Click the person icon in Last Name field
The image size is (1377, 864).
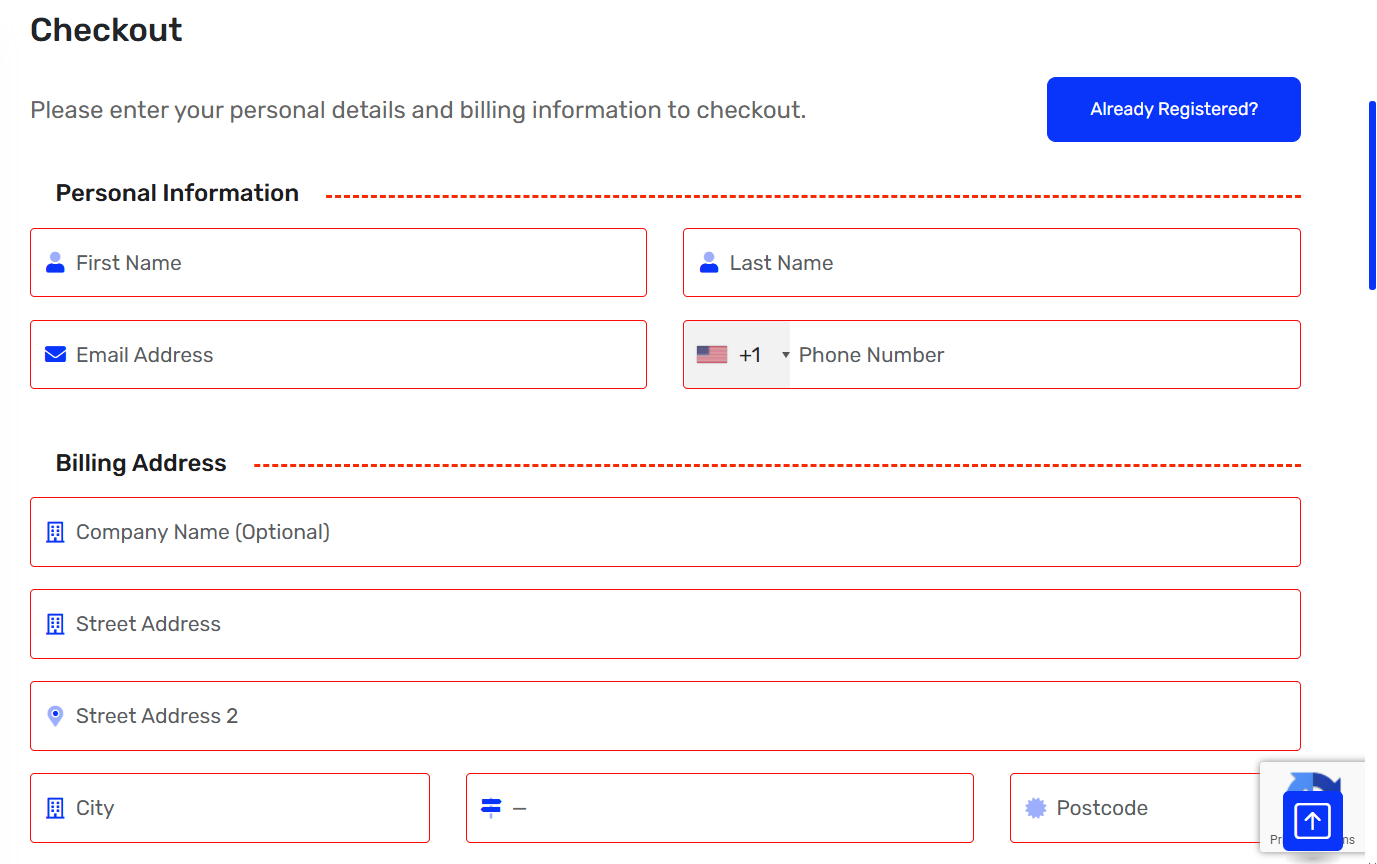(x=709, y=263)
